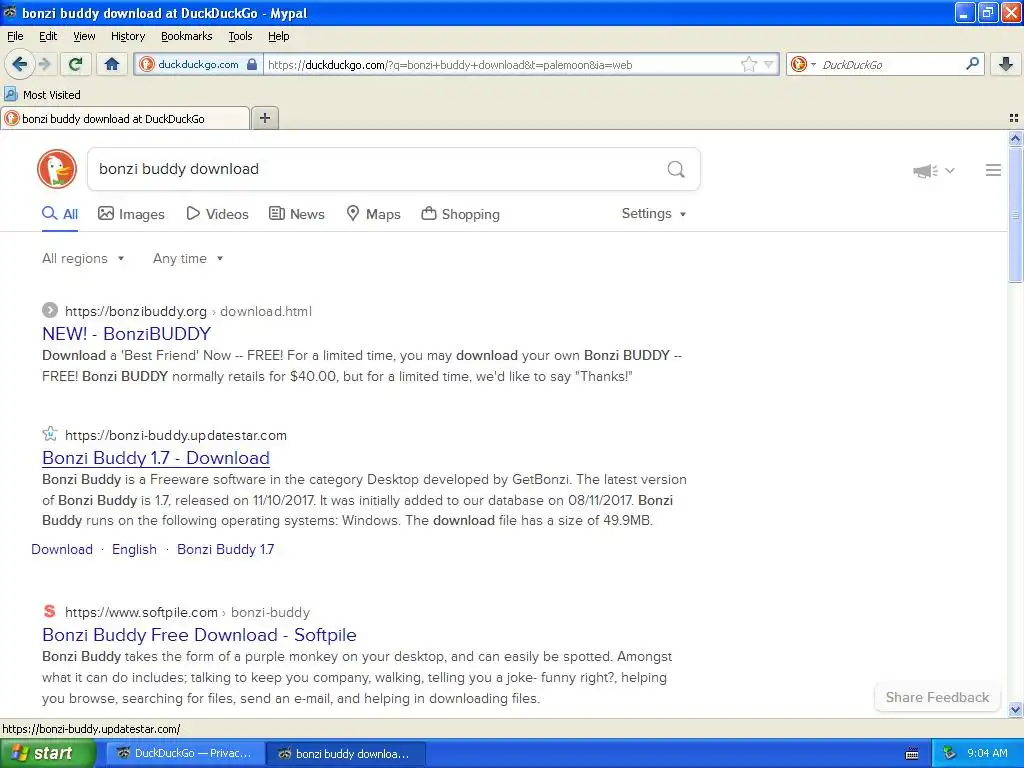The height and width of the screenshot is (768, 1024).
Task: Open the View menu
Action: (x=84, y=36)
